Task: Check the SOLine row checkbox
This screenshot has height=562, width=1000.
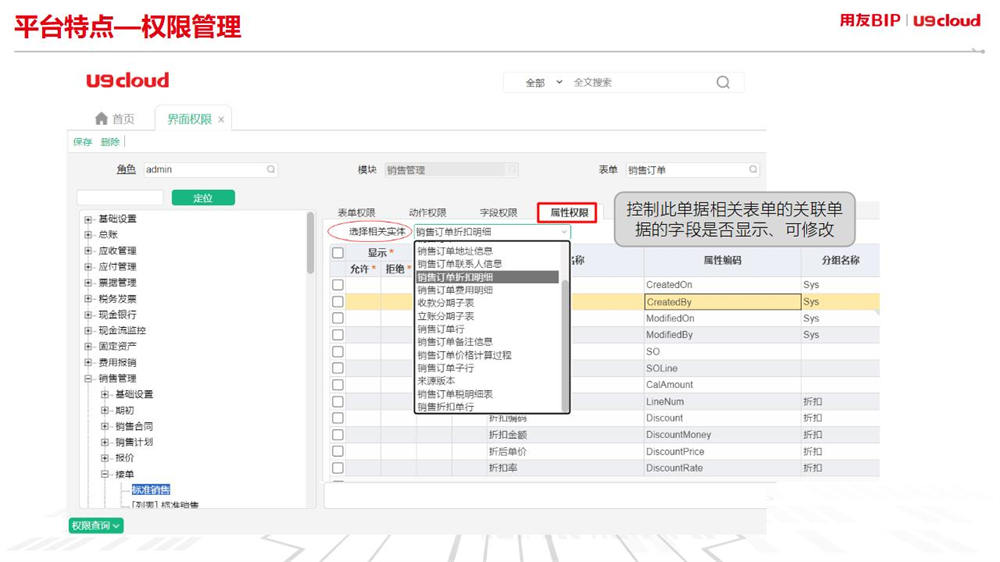Action: 338,368
